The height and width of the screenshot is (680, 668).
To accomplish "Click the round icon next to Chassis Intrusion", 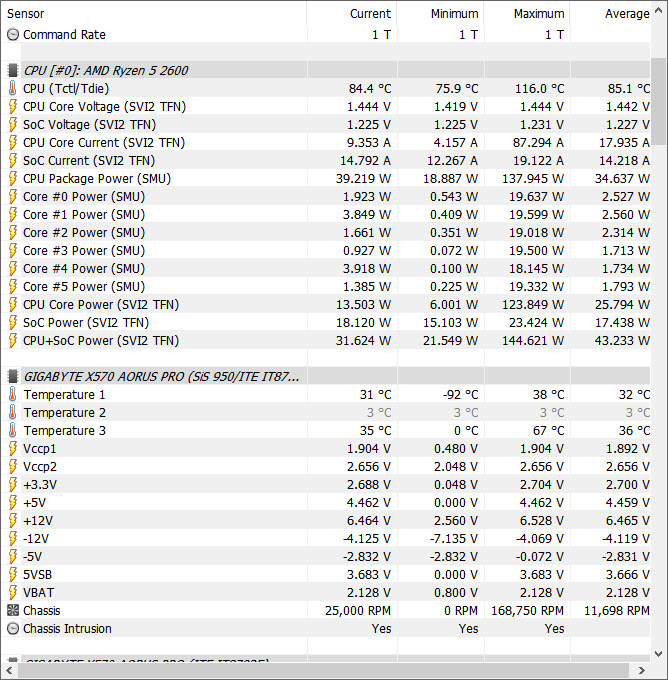I will point(12,629).
